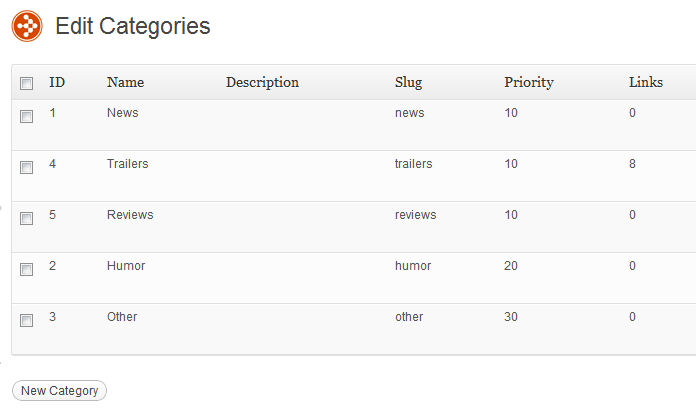
Task: Toggle the select-all checkbox in header
Action: [27, 83]
